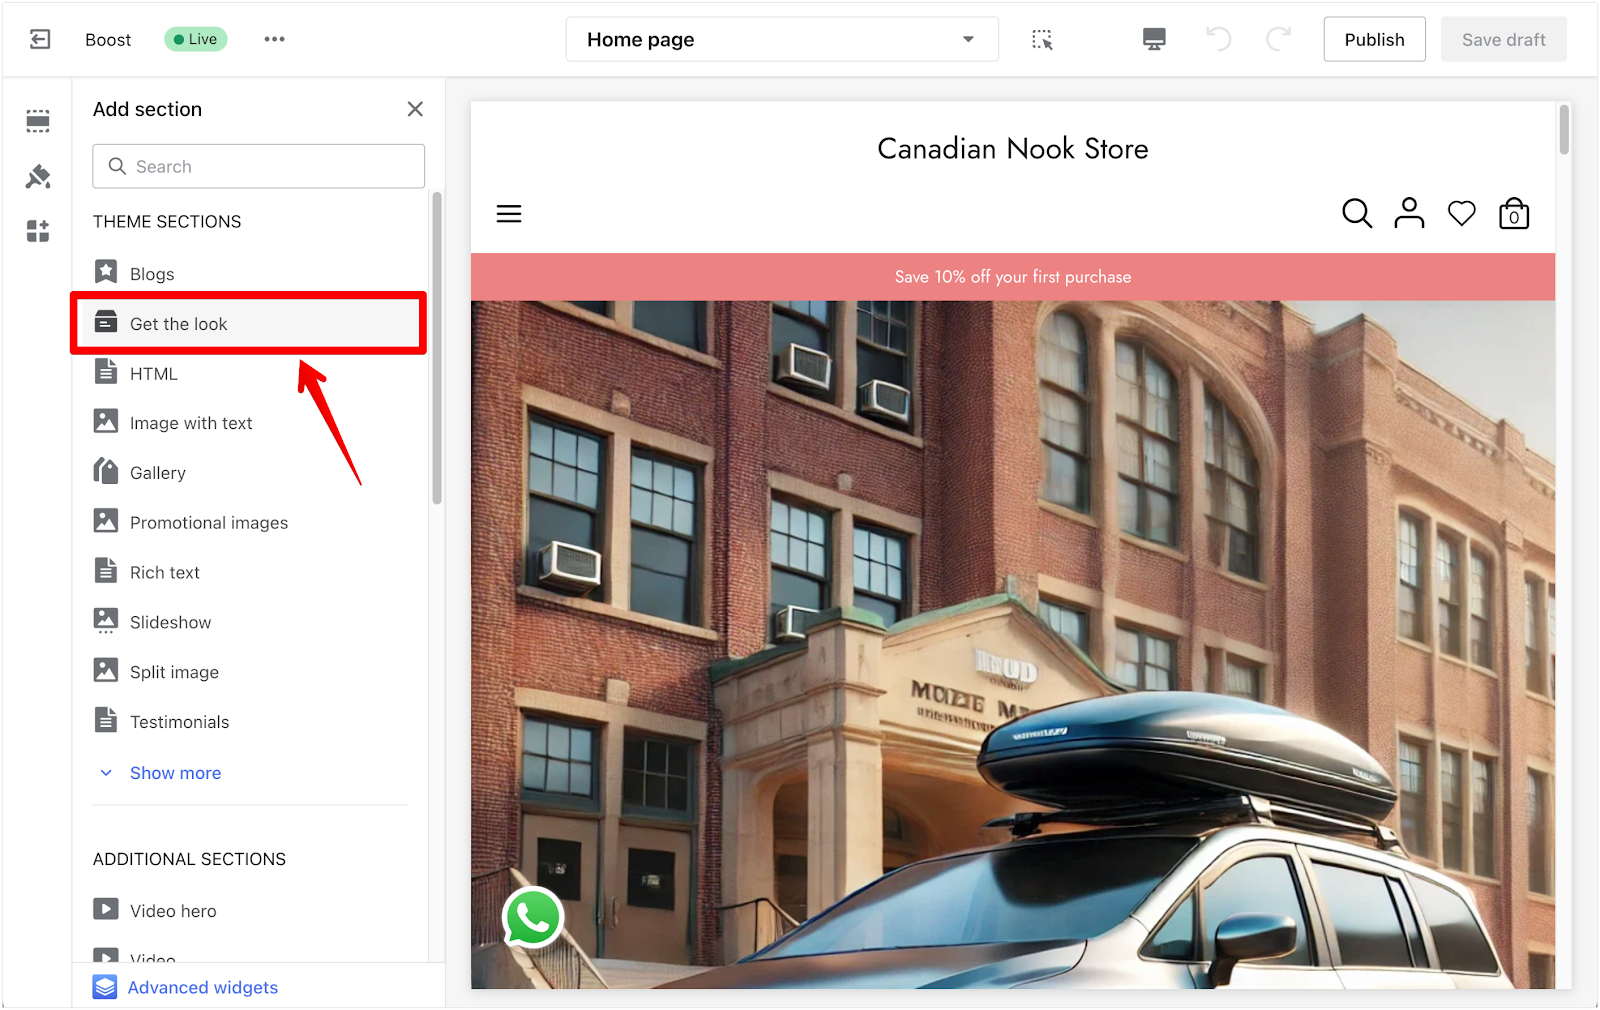Click the Publish button

point(1374,40)
